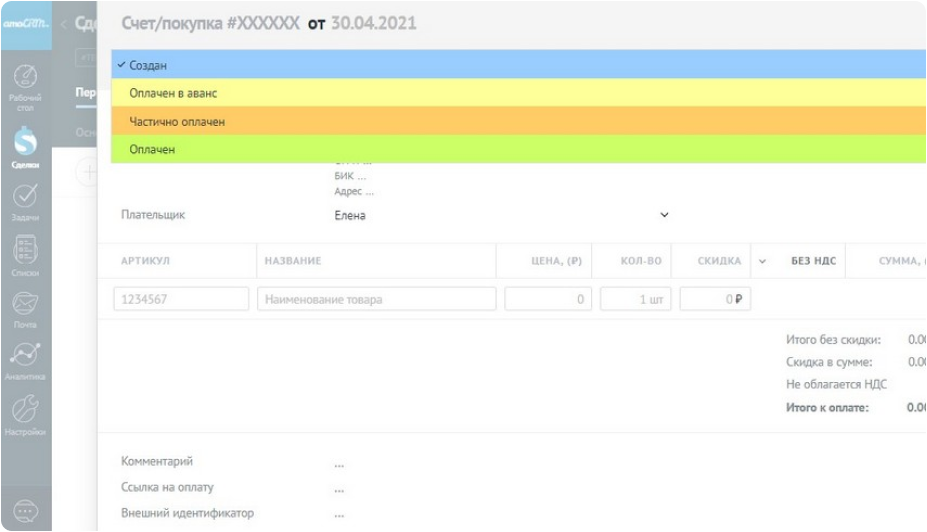Open the Аналитика section icon
Screen dimensions: 927x532
point(25,361)
